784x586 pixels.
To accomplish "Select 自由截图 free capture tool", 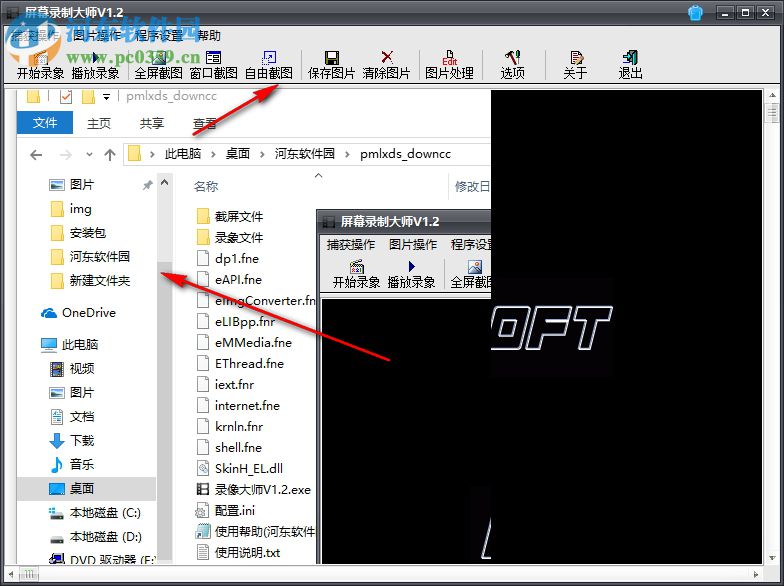I will coord(268,66).
